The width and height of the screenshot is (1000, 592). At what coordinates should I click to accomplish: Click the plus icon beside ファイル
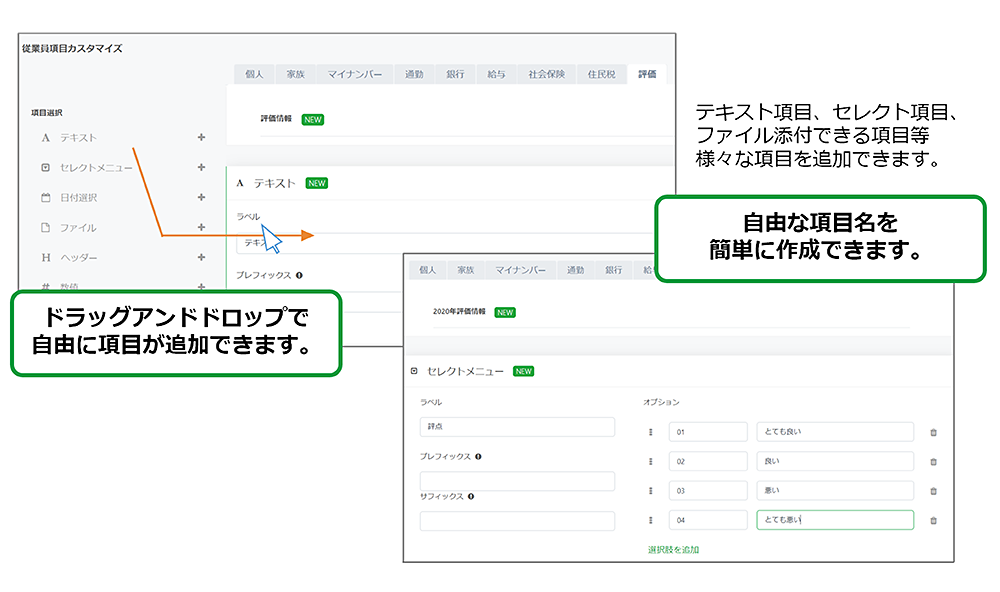[x=201, y=228]
